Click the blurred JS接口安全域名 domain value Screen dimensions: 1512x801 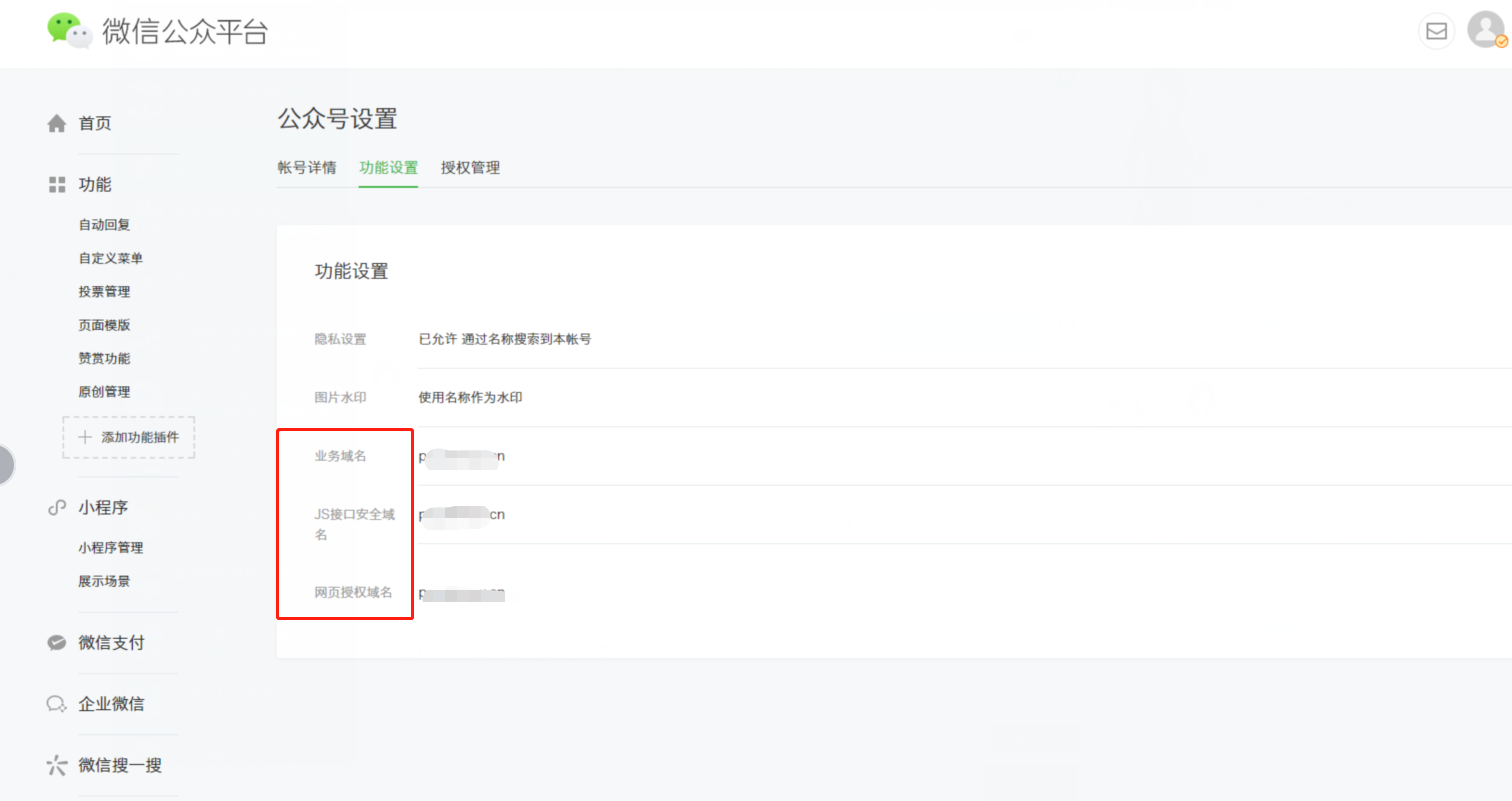(462, 515)
